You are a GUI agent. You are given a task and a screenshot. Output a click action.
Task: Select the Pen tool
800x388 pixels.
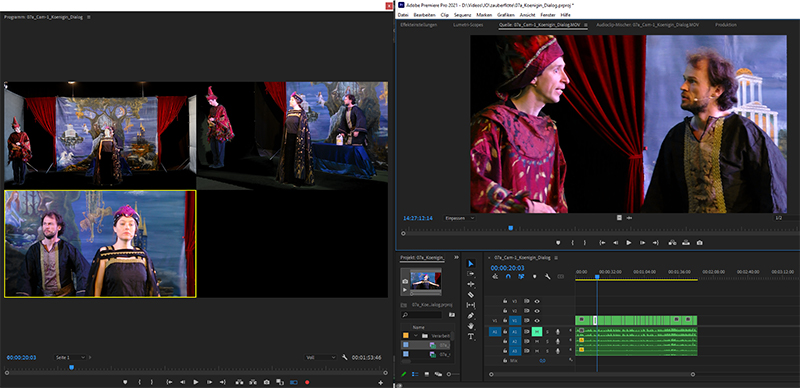click(x=470, y=316)
